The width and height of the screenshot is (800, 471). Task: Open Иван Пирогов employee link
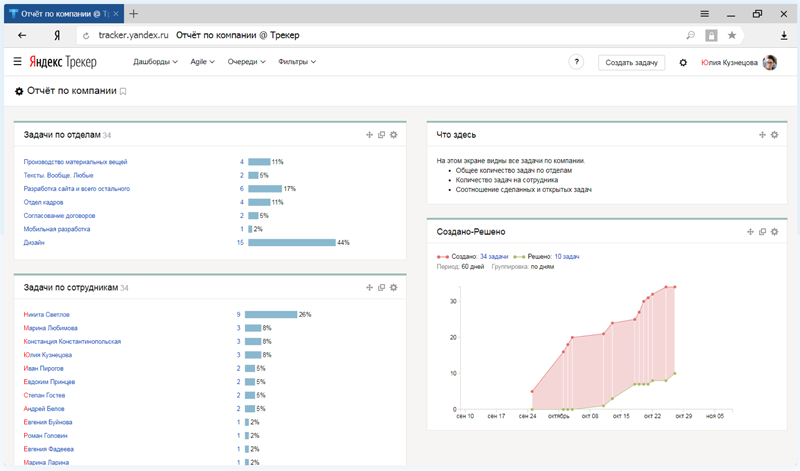(43, 368)
